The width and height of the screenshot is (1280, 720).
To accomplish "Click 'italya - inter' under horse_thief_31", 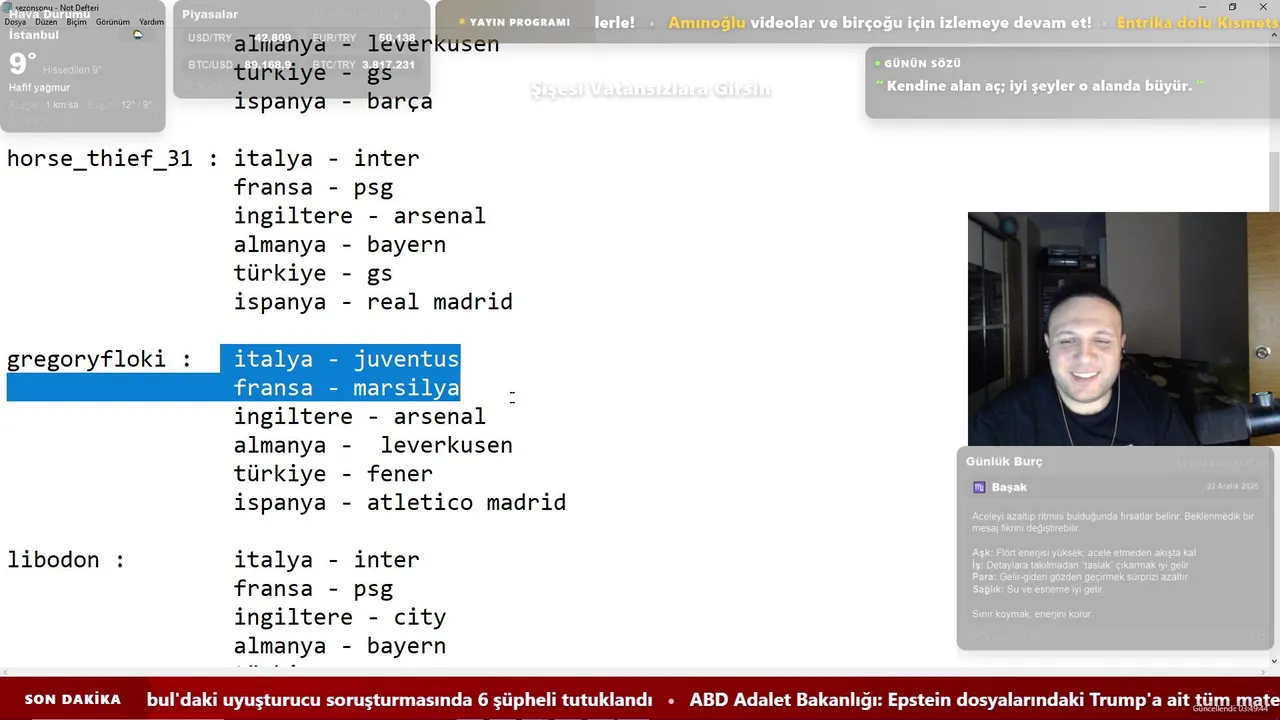I will point(326,159).
